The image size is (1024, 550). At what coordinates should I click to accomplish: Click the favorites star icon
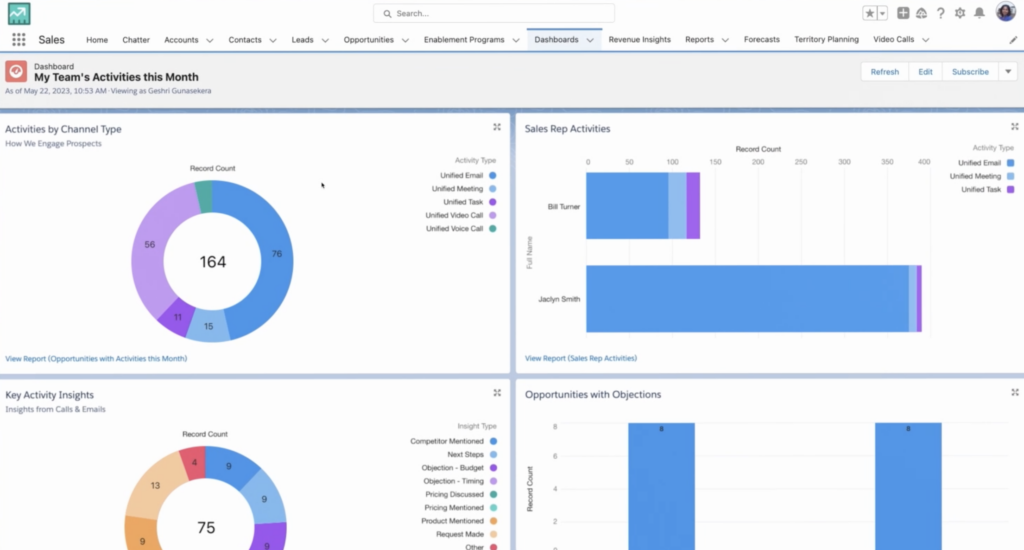click(x=870, y=13)
